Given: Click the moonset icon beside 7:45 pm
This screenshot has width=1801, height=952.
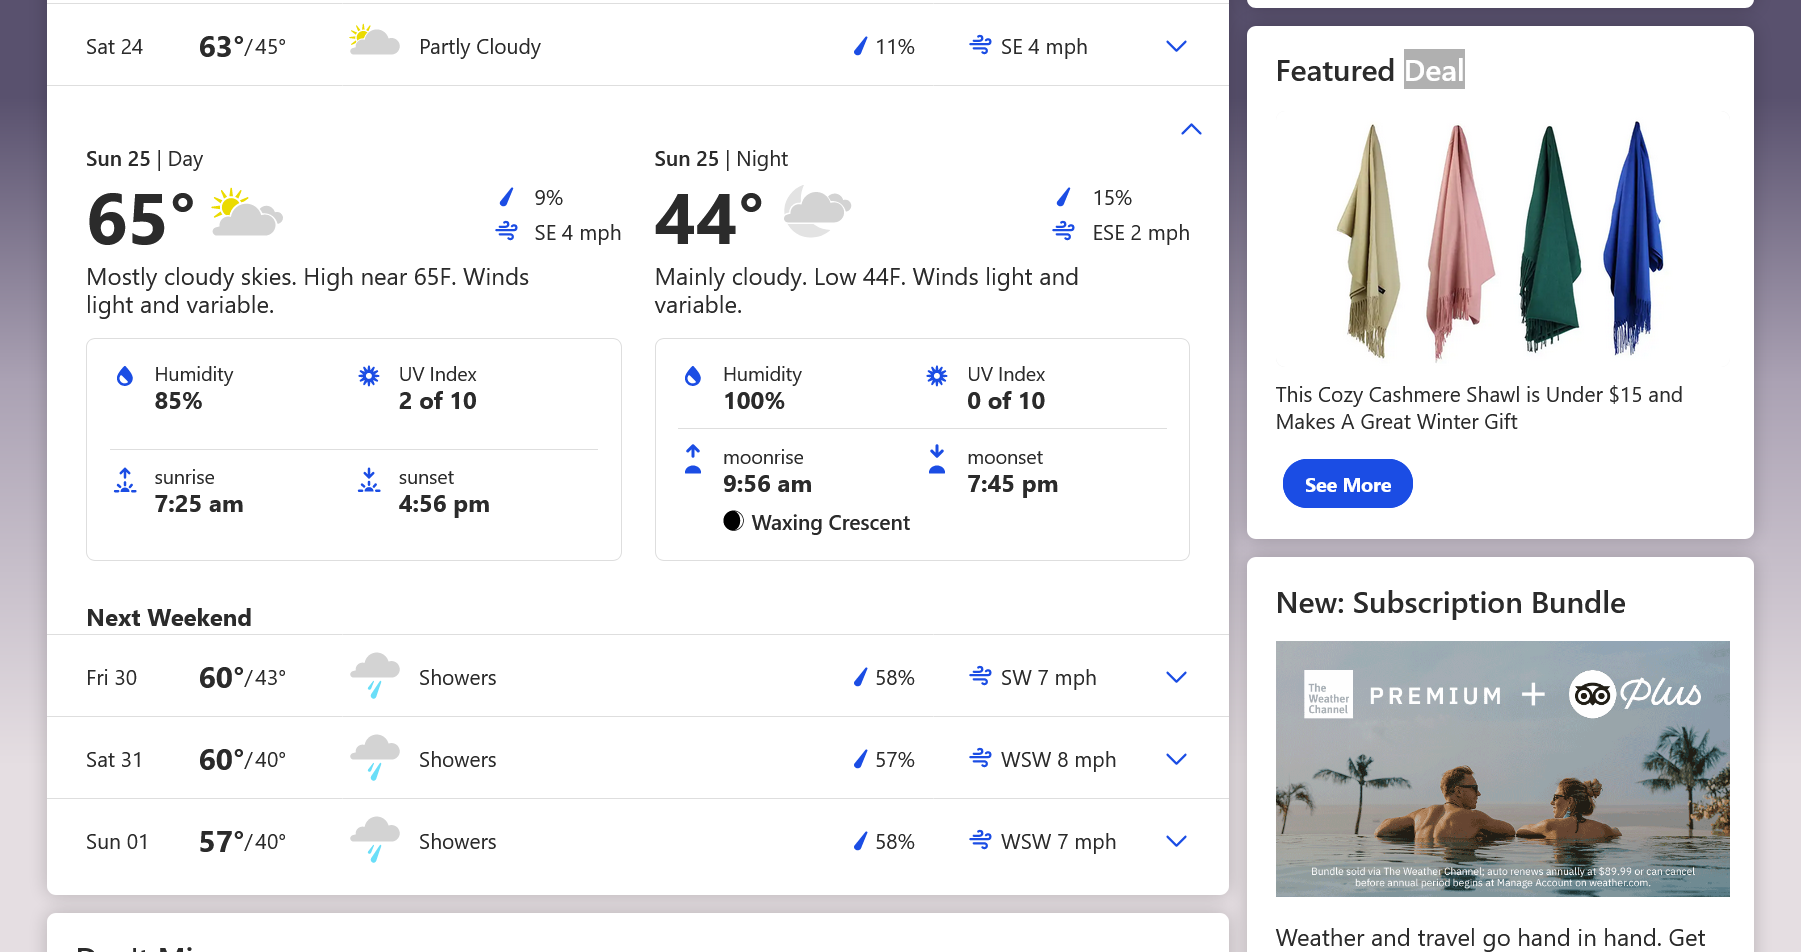Looking at the screenshot, I should [937, 459].
